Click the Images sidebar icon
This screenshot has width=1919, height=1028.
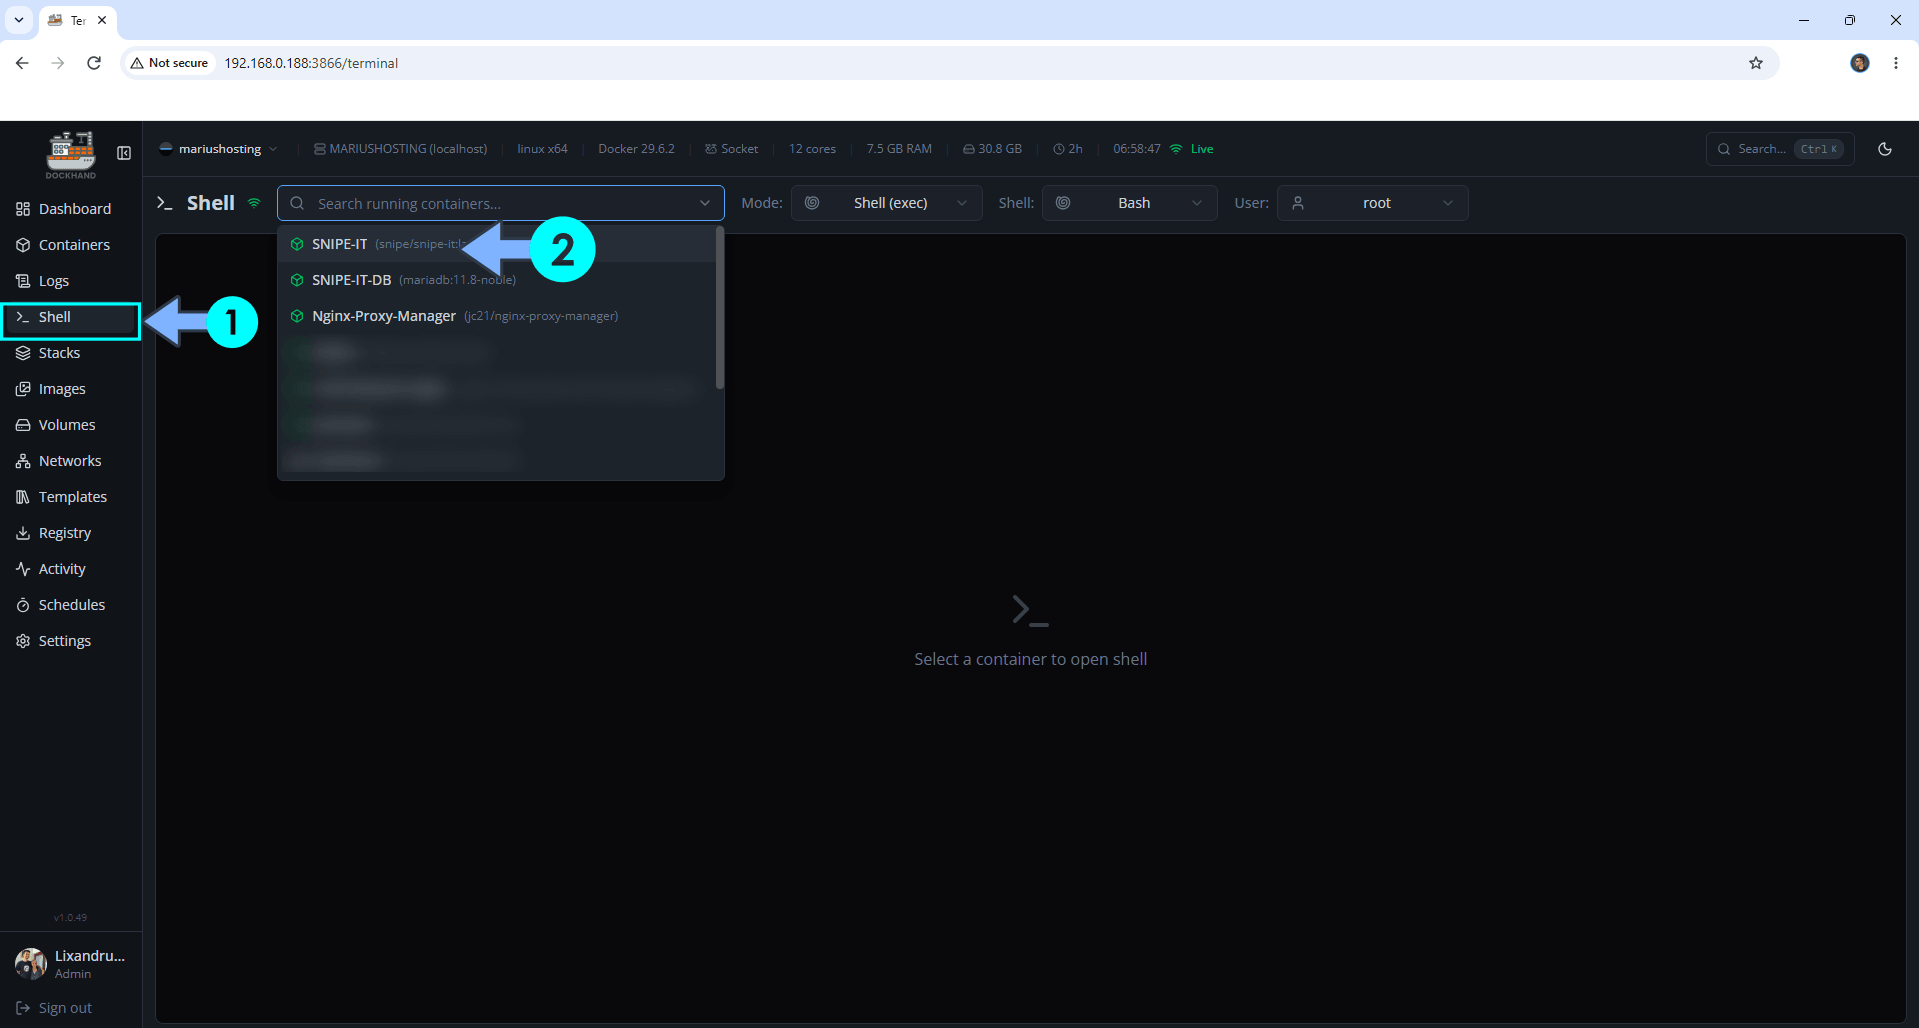(23, 389)
